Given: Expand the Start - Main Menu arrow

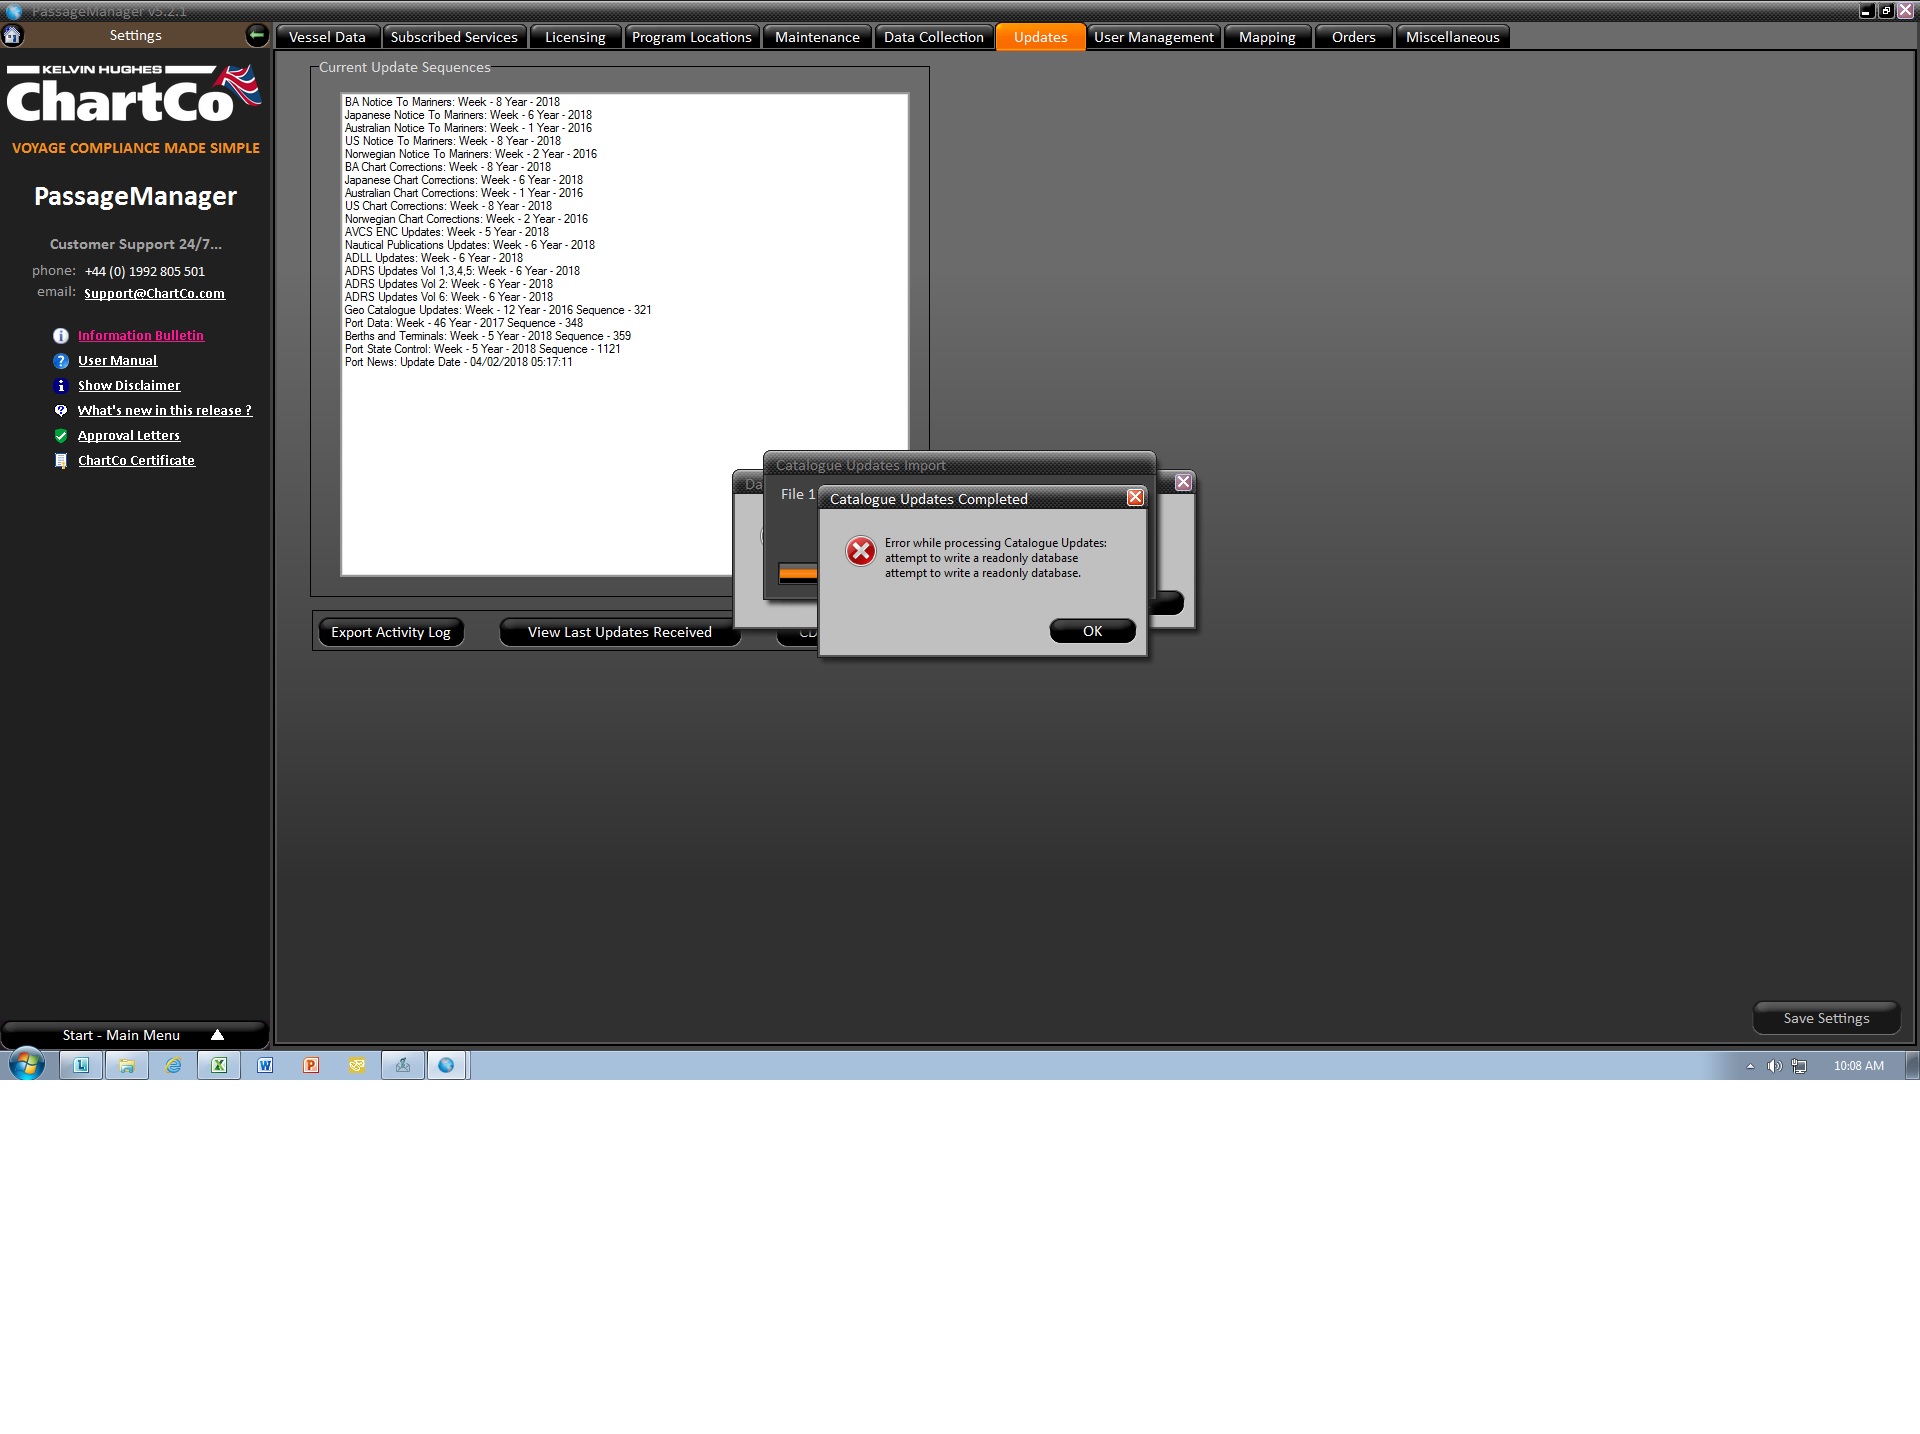Looking at the screenshot, I should (217, 1035).
